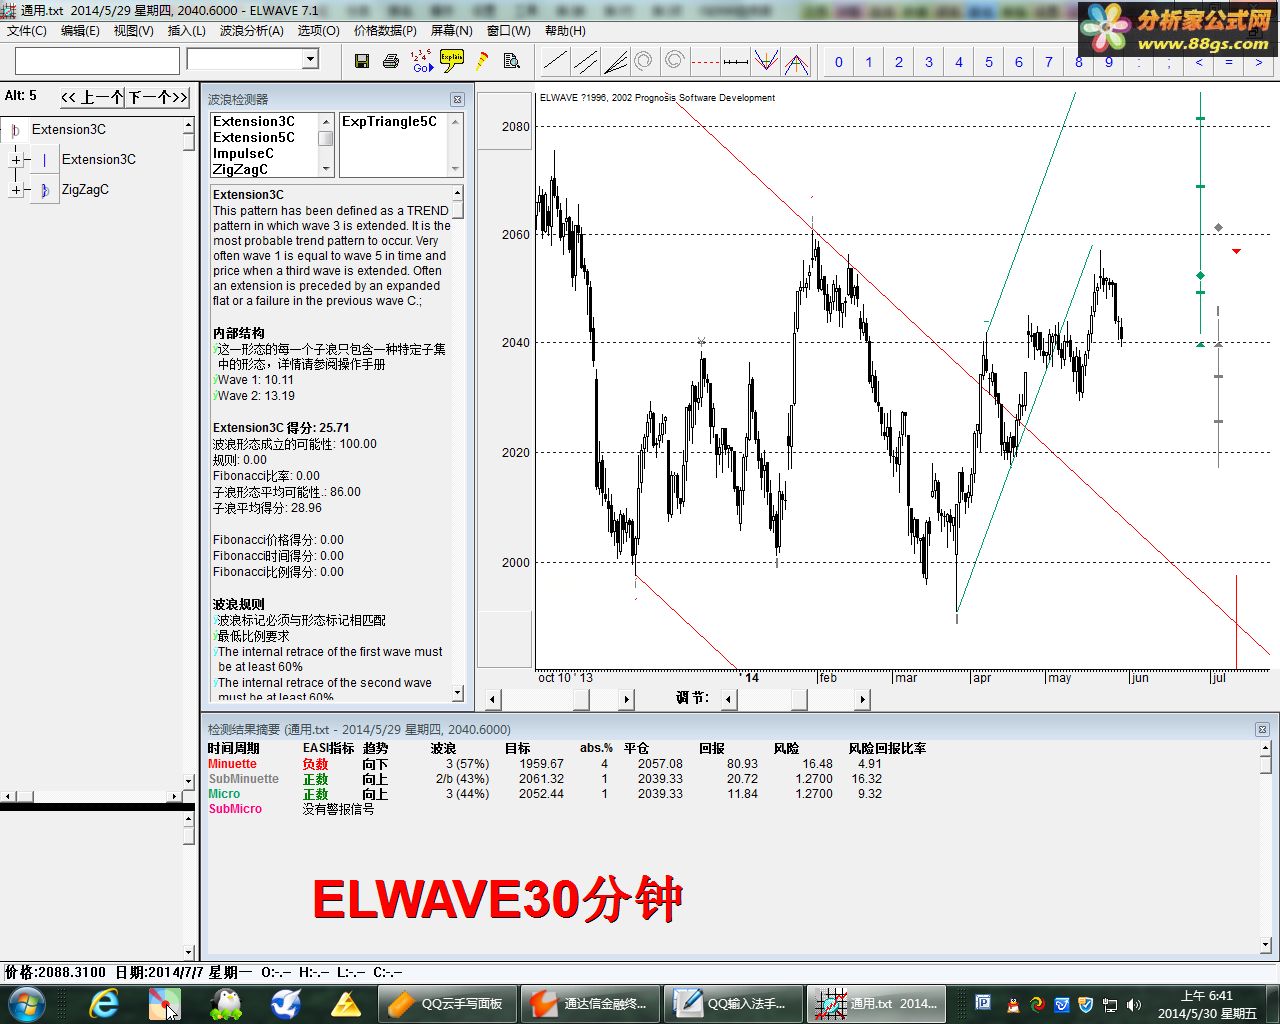Open the 文件(C) menu
Screen dimensions: 1280x1024
click(x=27, y=31)
